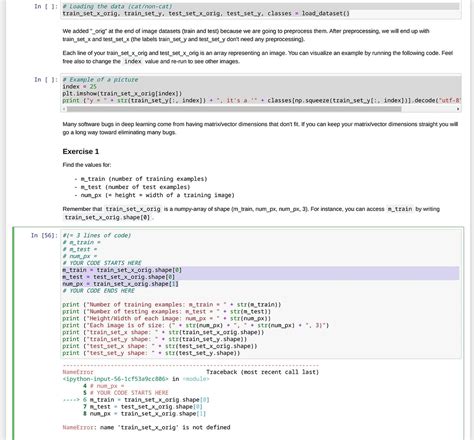This screenshot has width=474, height=440.
Task: Click the print 'Height/Width of each image' line
Action: tap(166, 319)
